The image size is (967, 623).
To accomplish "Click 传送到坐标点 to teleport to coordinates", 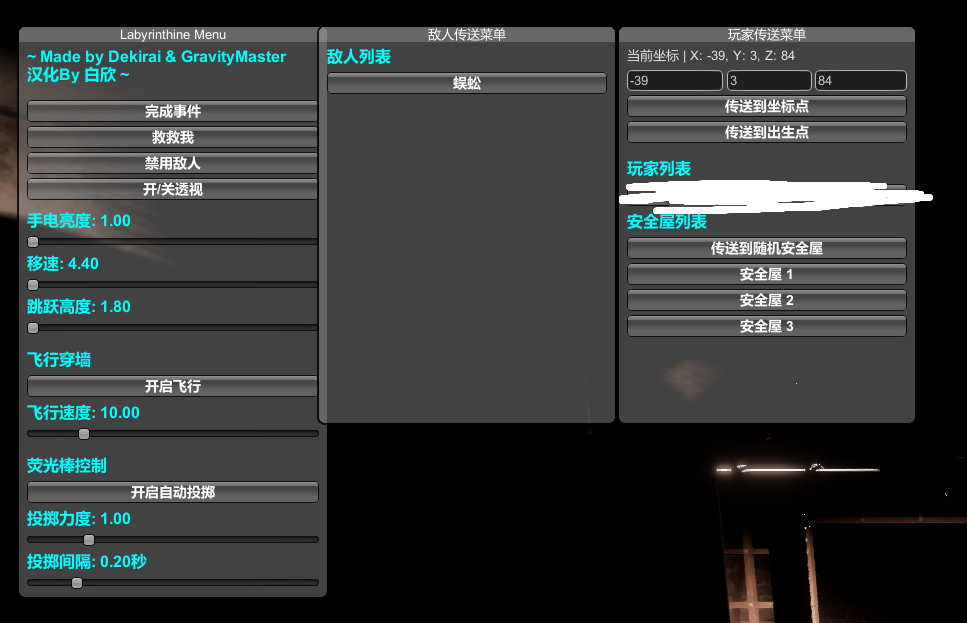I will [766, 106].
